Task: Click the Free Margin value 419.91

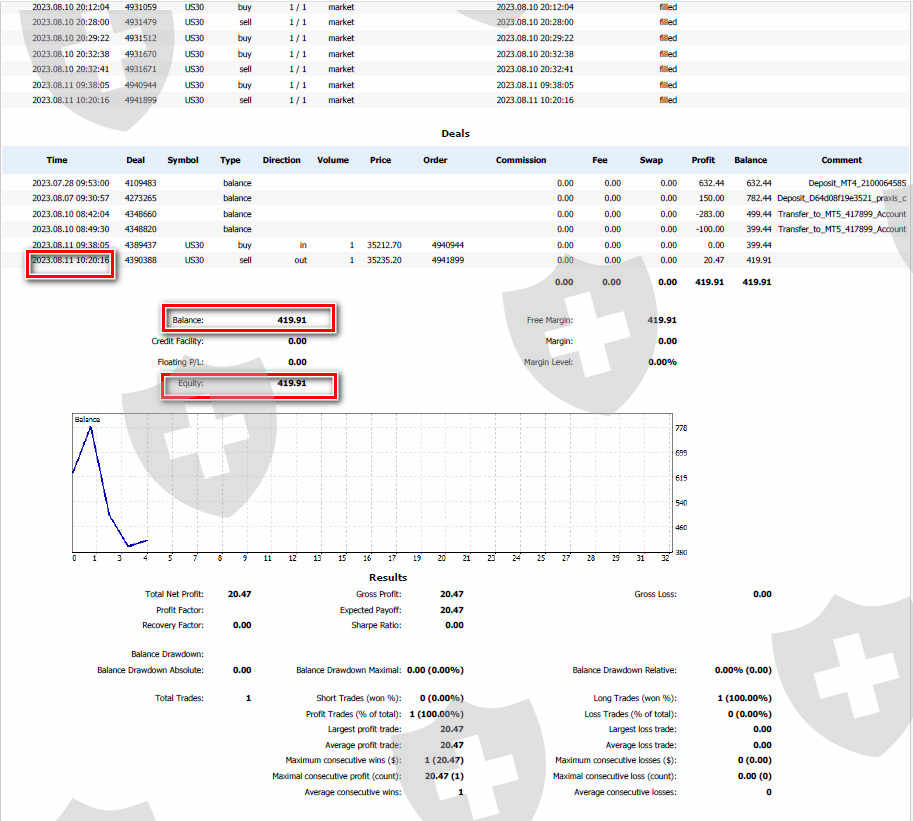Action: tap(661, 320)
